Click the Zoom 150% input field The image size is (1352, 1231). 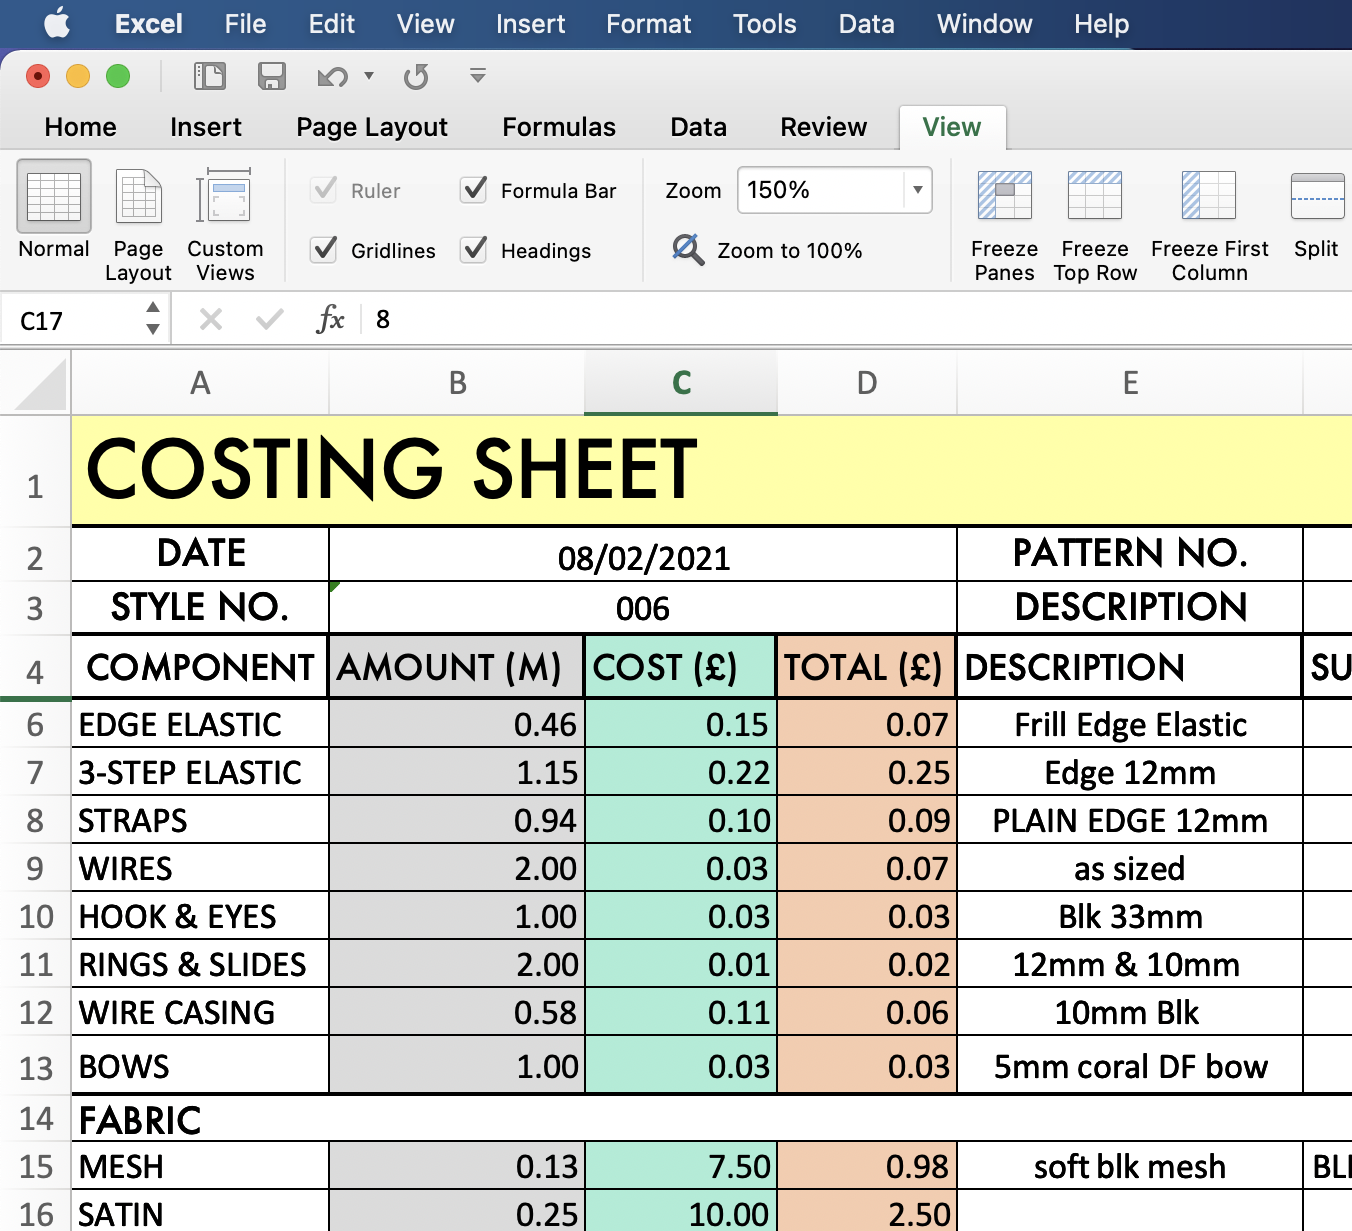(x=821, y=190)
